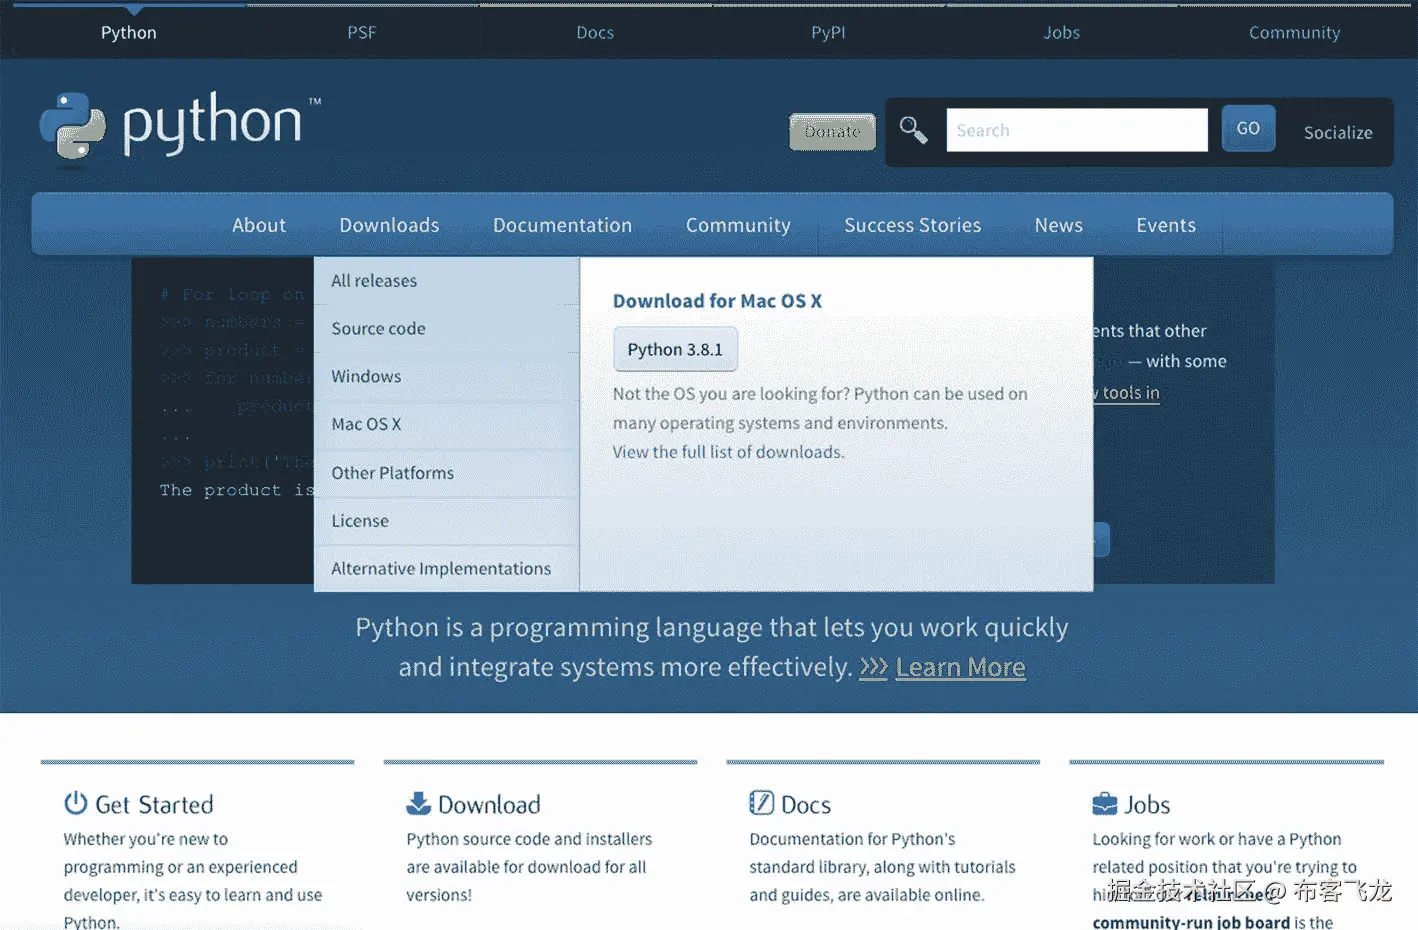Open the Docs top tab

[595, 32]
